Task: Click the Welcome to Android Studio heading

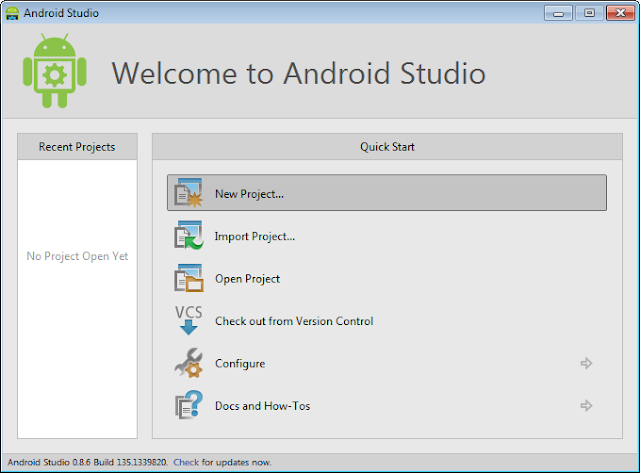Action: click(298, 73)
